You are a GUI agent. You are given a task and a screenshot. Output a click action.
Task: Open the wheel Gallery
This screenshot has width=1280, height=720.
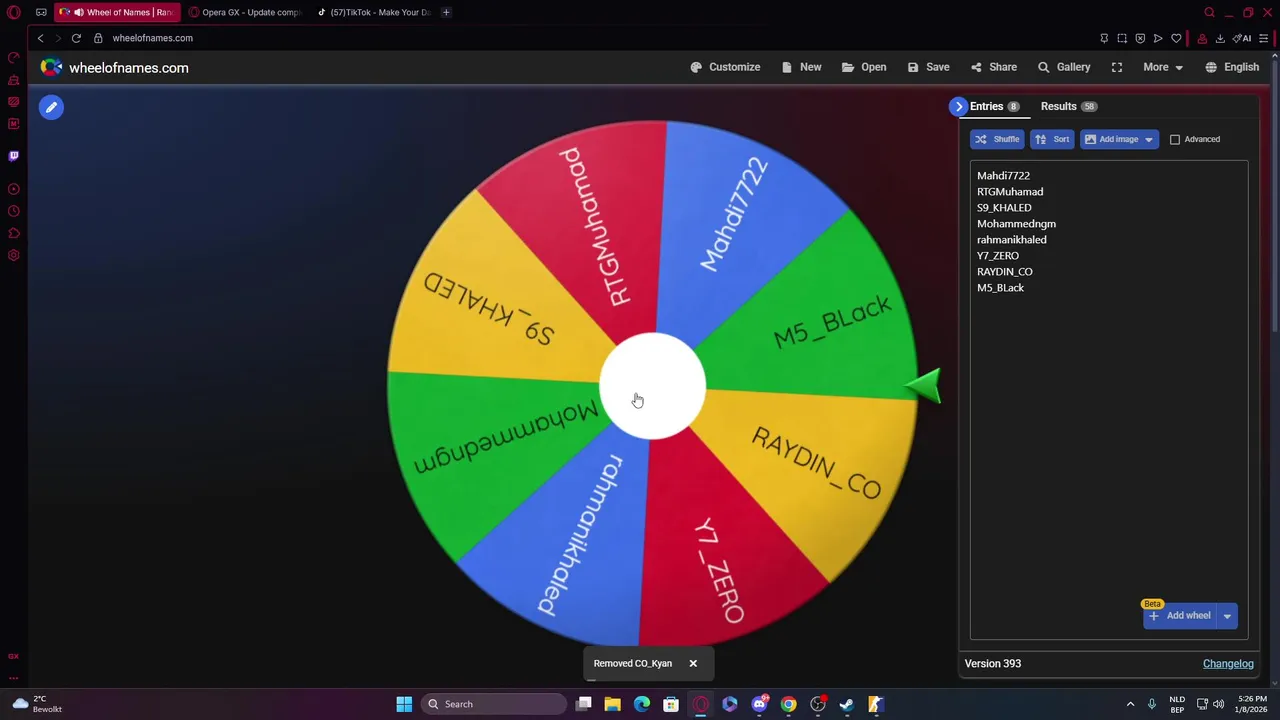click(1064, 67)
